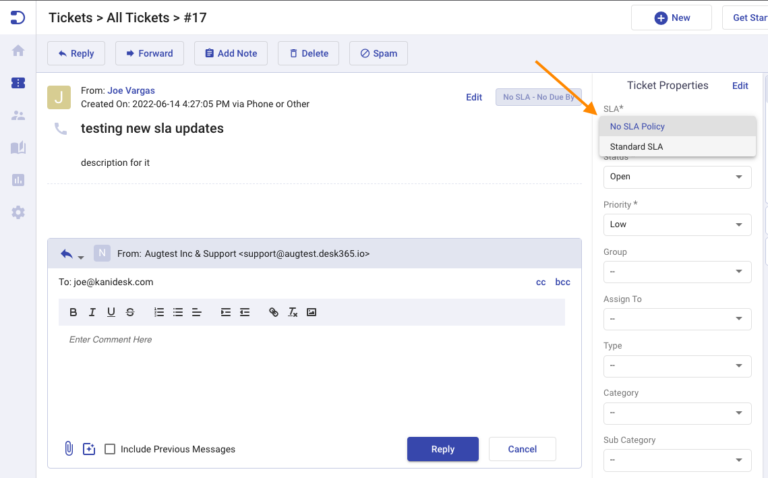
Task: Expand the reply type dropdown arrow
Action: point(81,257)
